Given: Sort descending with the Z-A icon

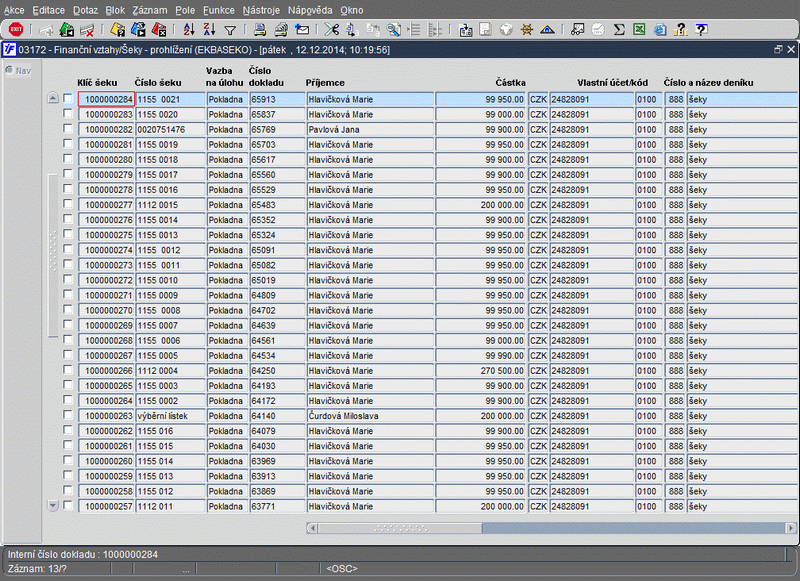Looking at the screenshot, I should point(209,30).
